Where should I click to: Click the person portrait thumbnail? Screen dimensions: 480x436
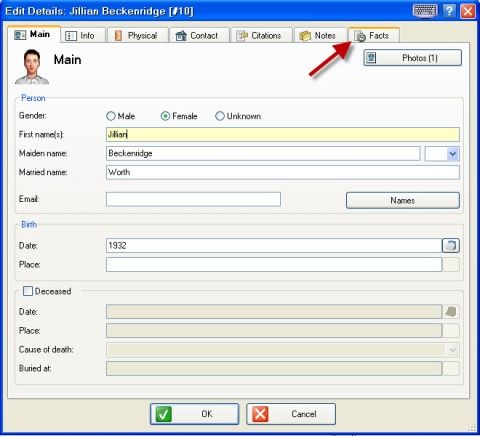coord(32,67)
